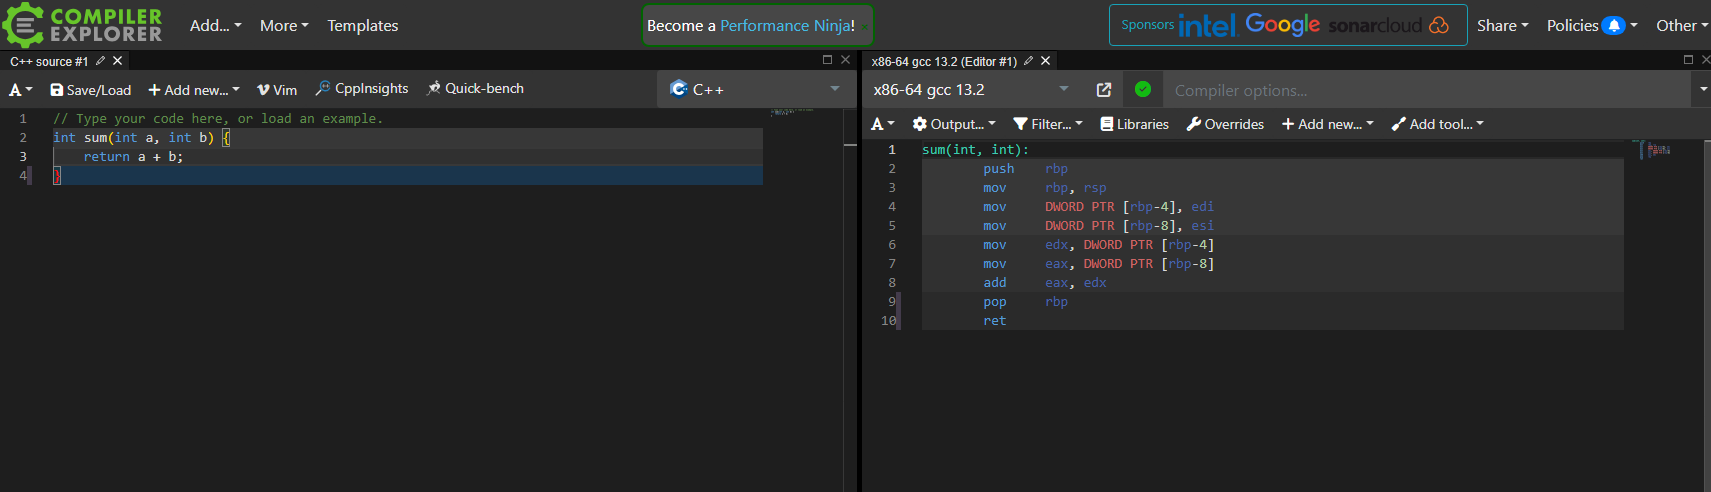Select the x86-64 gcc 13.2 (Editor #1) tab
1711x492 pixels.
(x=944, y=61)
